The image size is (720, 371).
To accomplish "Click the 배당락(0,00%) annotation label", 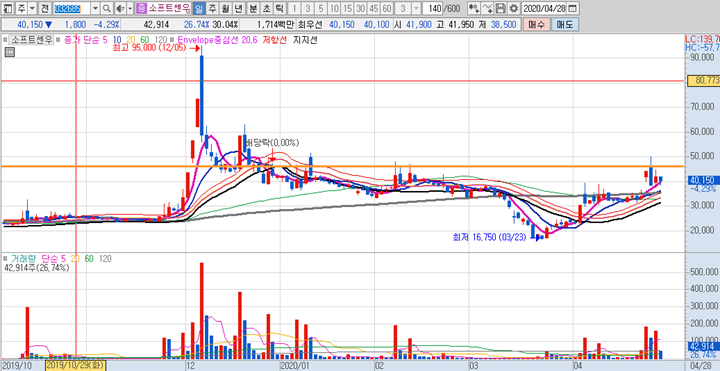I will 272,143.
